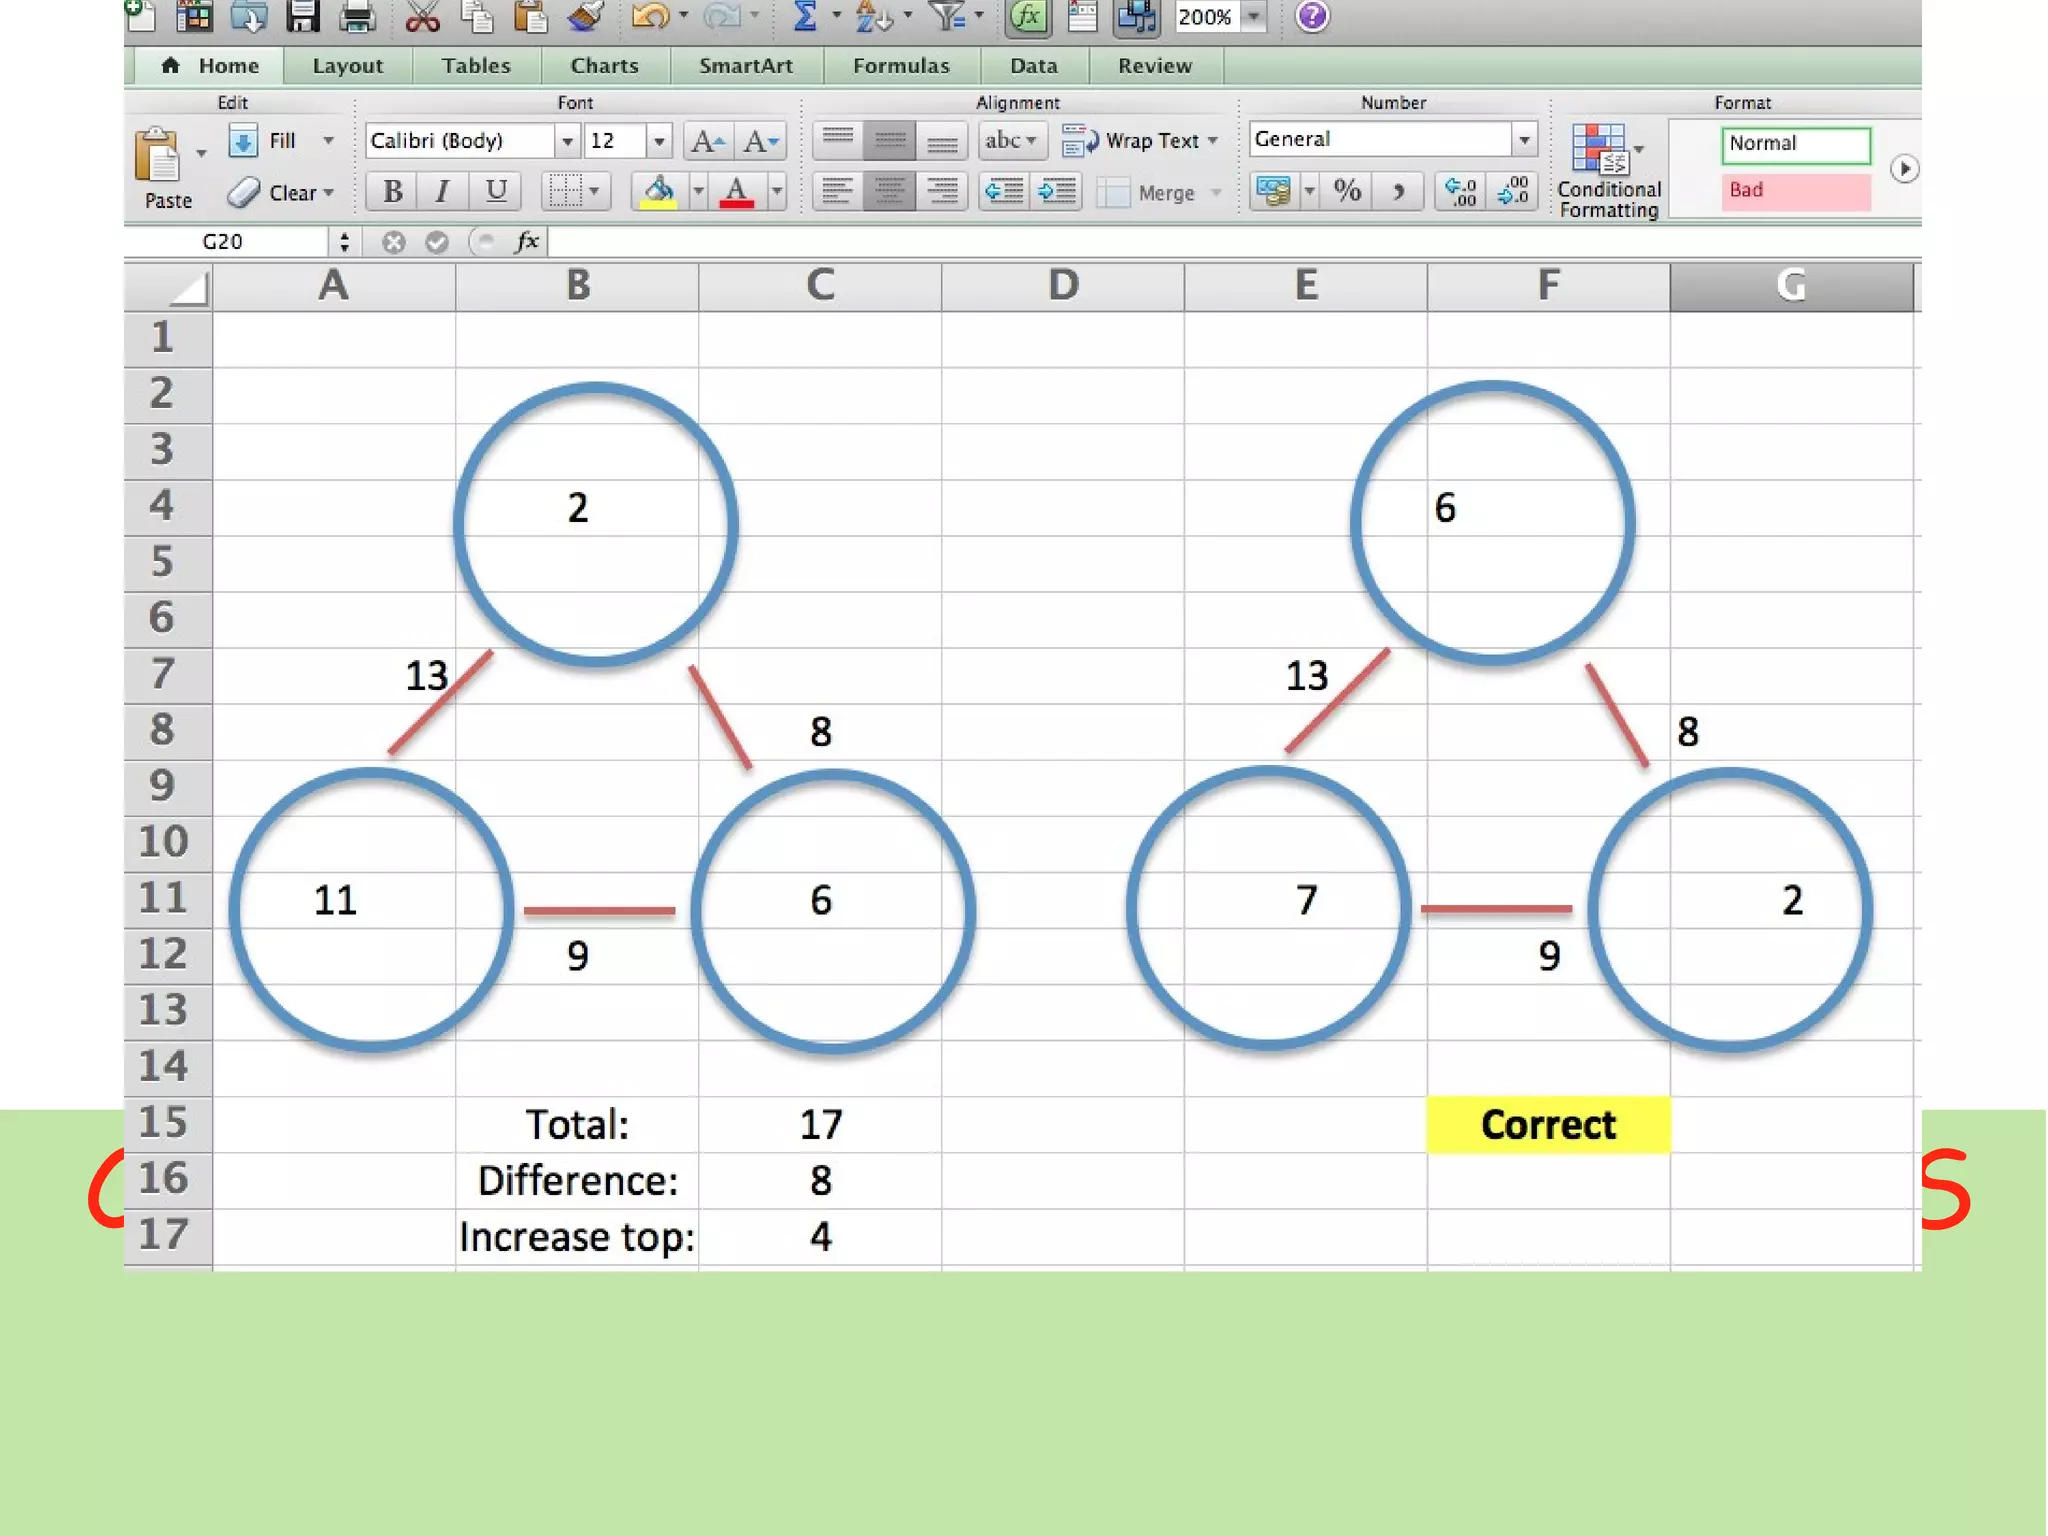The height and width of the screenshot is (1536, 2048).
Task: Open the font name dropdown arrow
Action: click(567, 141)
